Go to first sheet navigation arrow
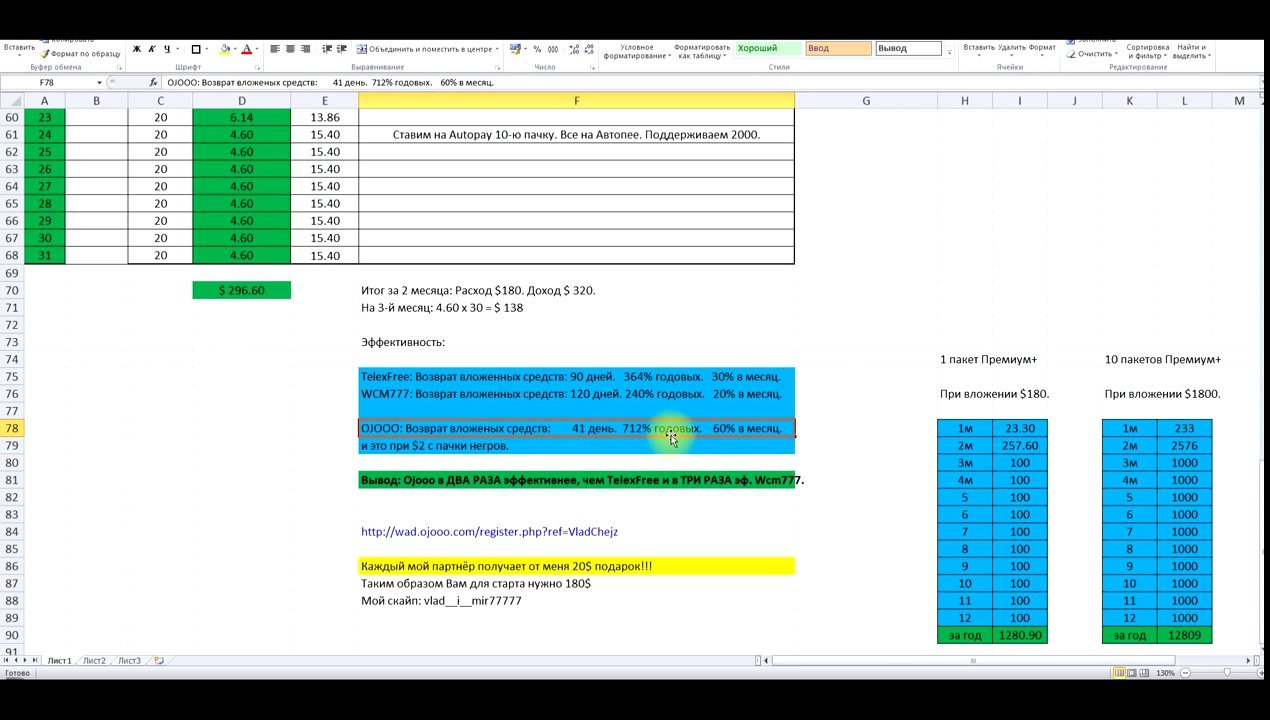This screenshot has width=1270, height=720. (6, 661)
